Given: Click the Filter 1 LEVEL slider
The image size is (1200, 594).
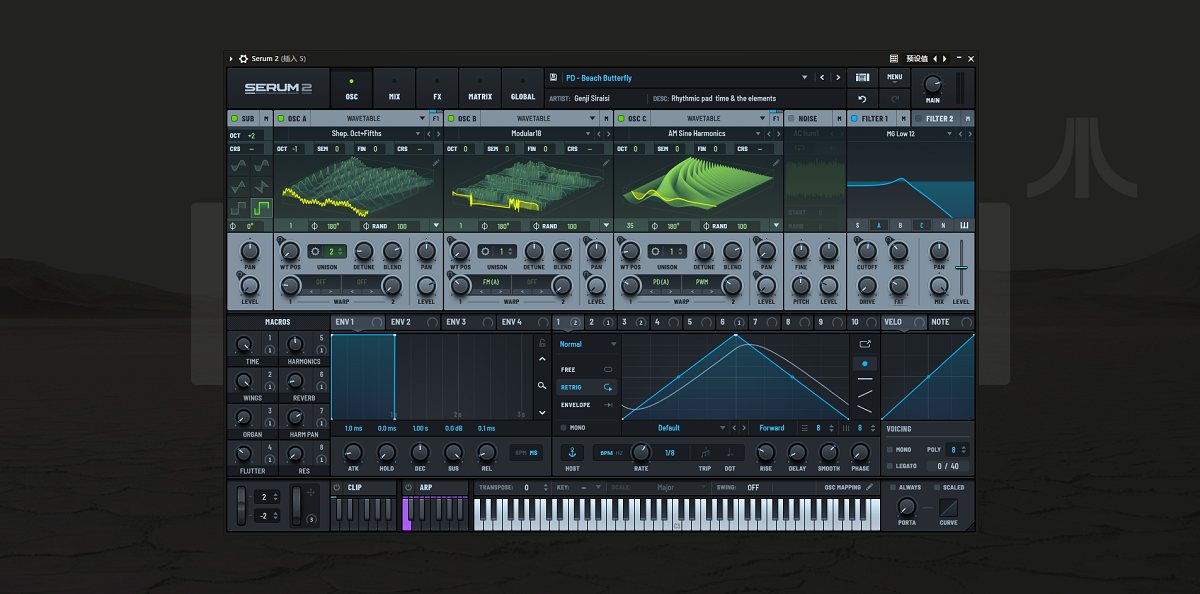Looking at the screenshot, I should 961,267.
